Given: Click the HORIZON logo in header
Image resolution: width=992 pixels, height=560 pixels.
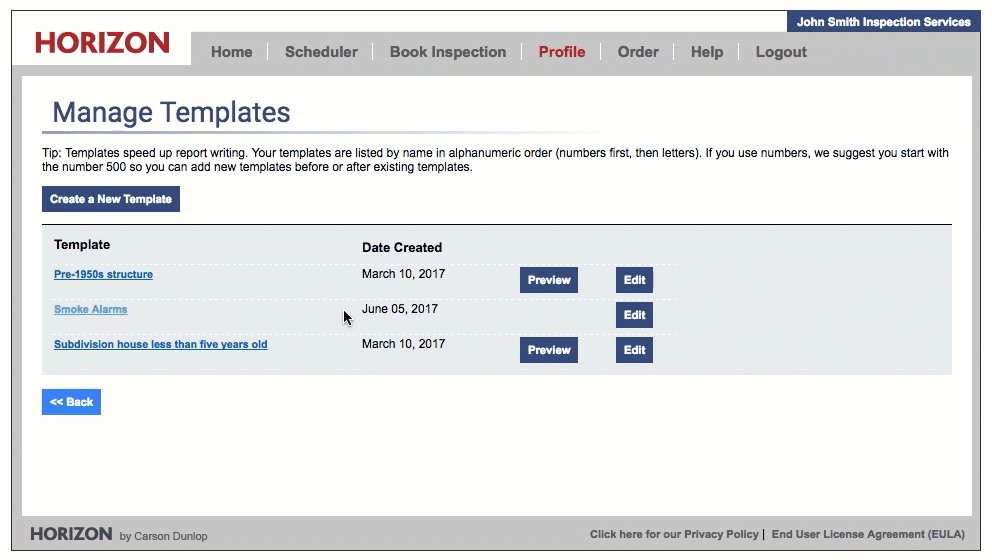Looking at the screenshot, I should click(102, 43).
